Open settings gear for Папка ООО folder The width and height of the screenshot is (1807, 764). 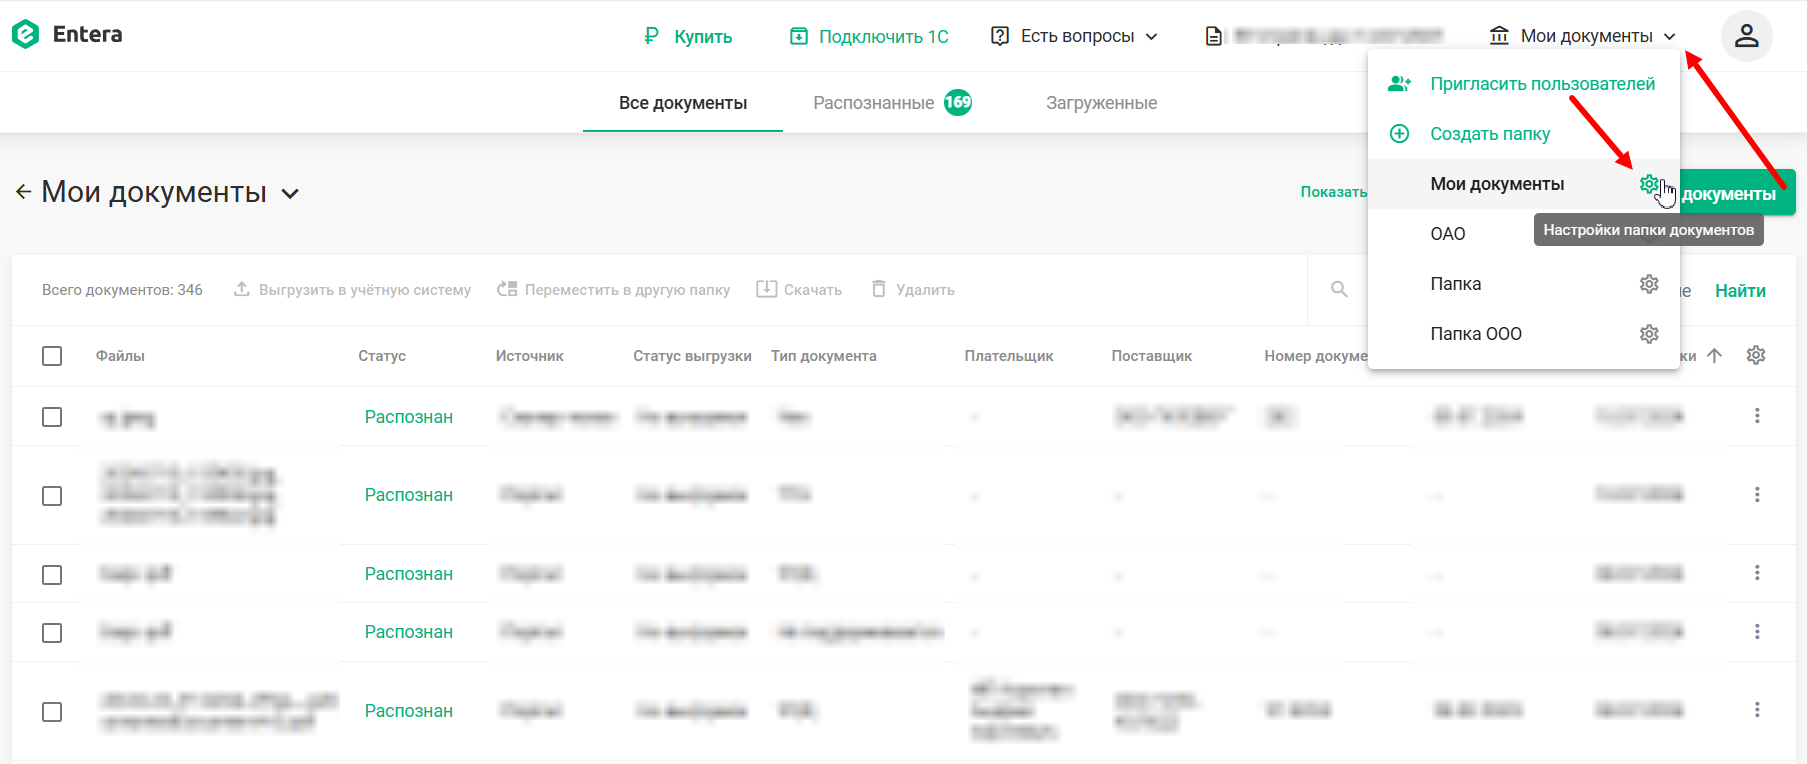tap(1649, 334)
